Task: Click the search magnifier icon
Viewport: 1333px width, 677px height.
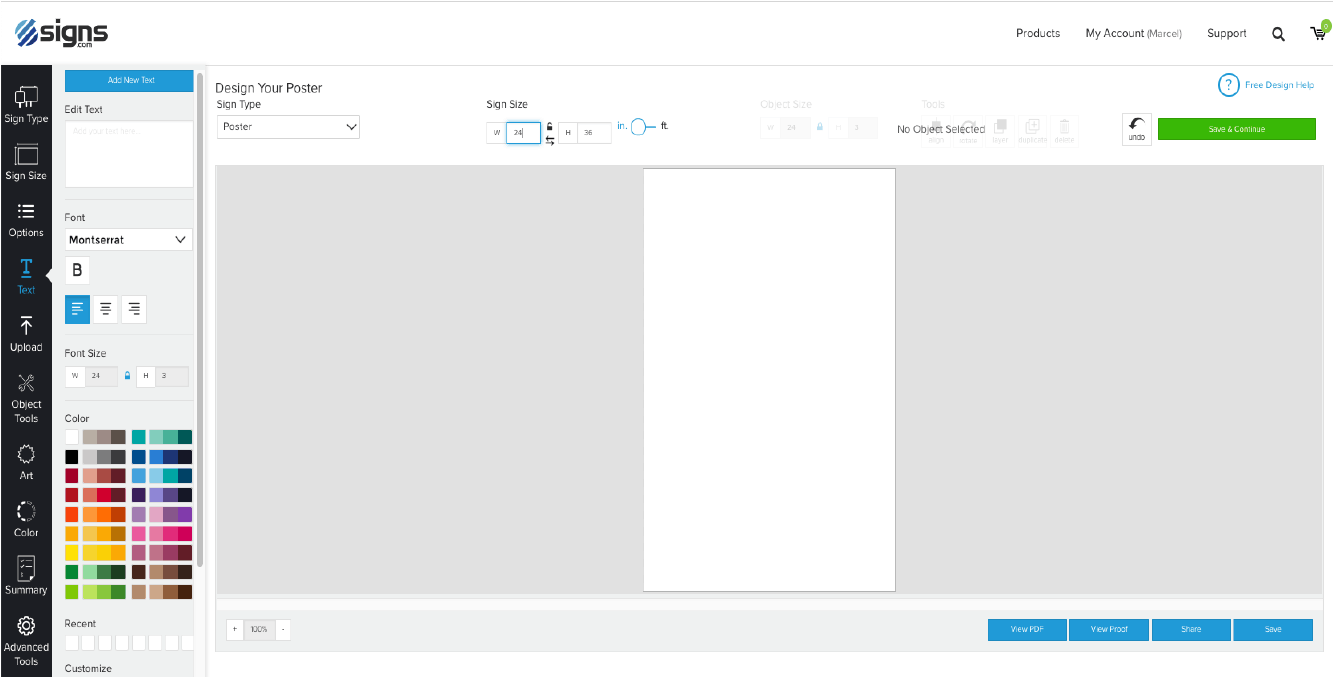Action: coord(1278,34)
